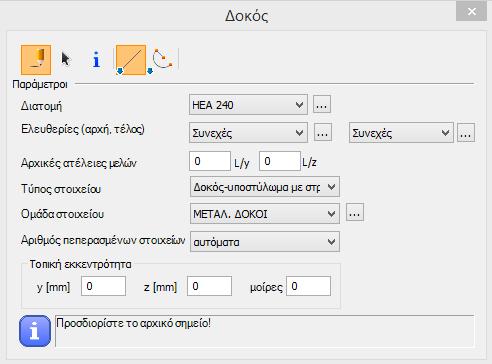Choose the arc beam drawing mode
This screenshot has height=364, width=492.
point(162,59)
